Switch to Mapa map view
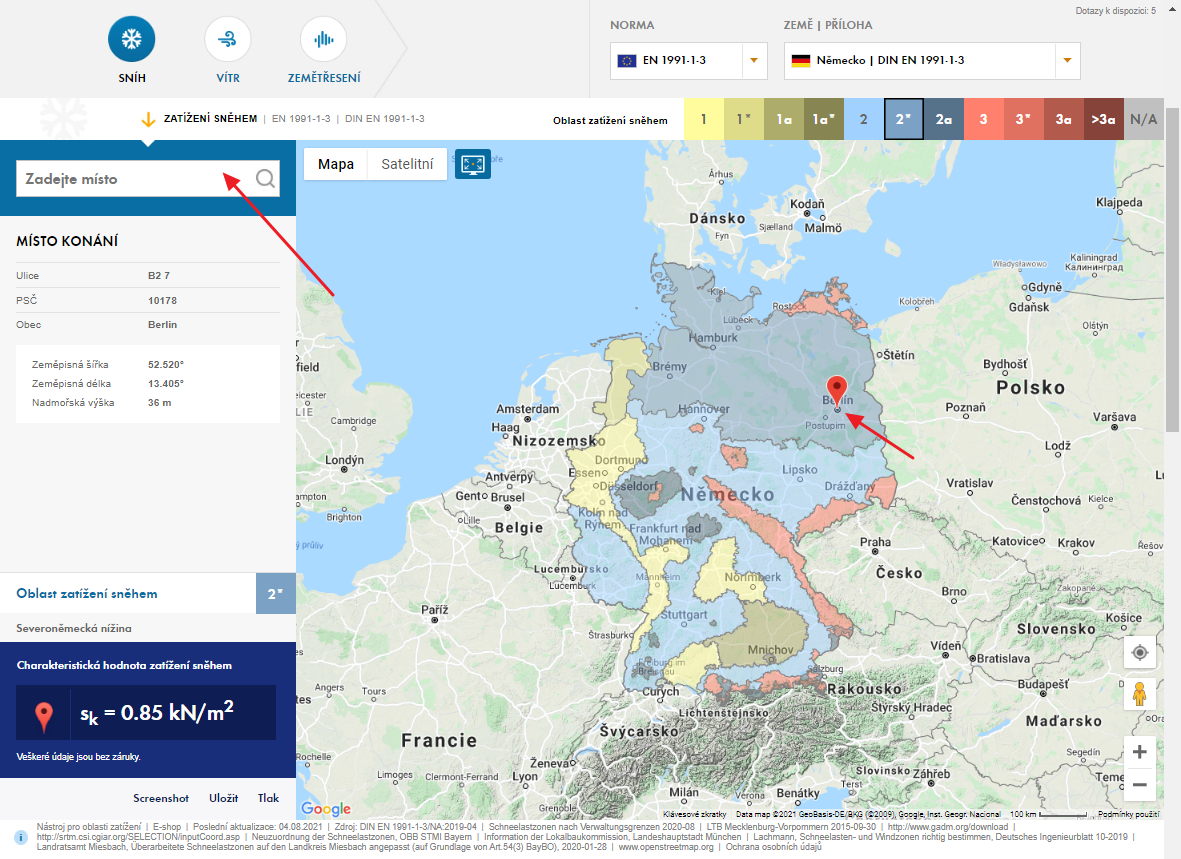 pos(336,164)
